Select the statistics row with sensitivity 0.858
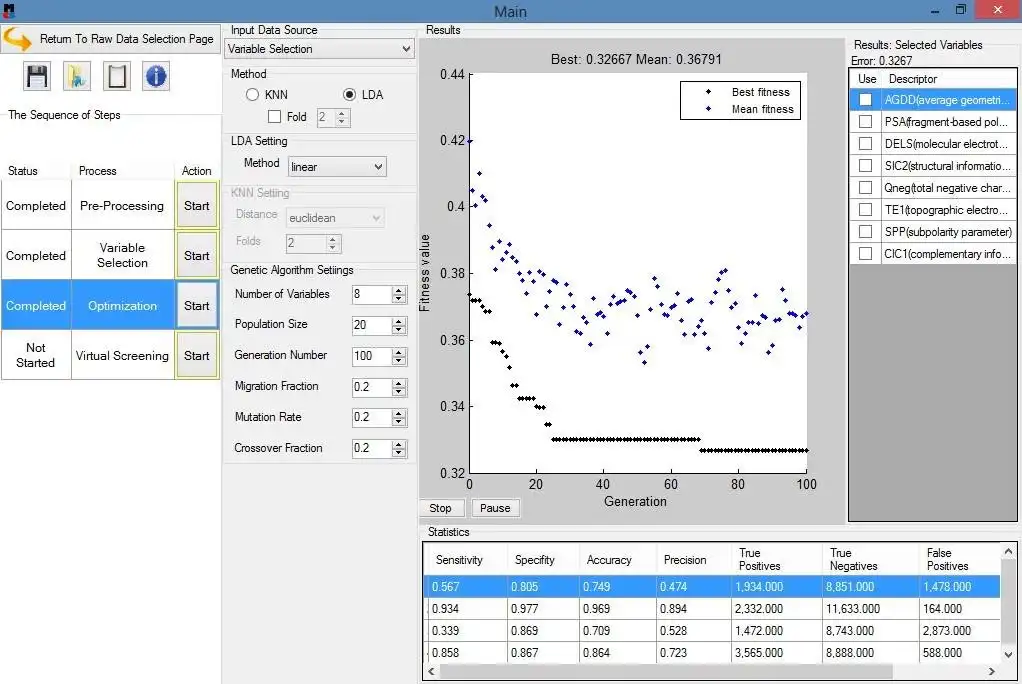 point(712,653)
